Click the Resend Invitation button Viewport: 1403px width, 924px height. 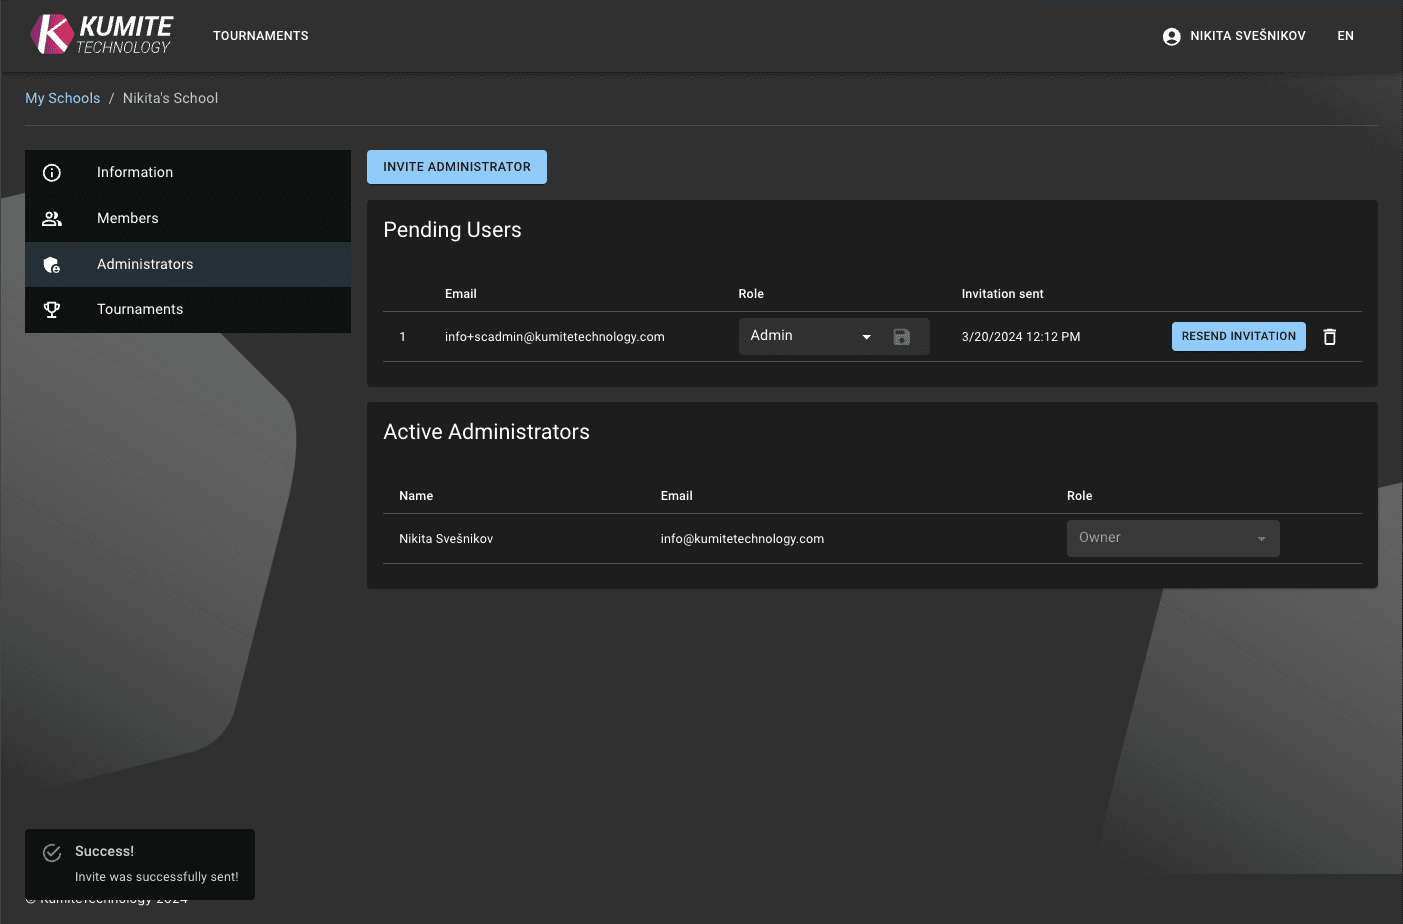(x=1238, y=337)
